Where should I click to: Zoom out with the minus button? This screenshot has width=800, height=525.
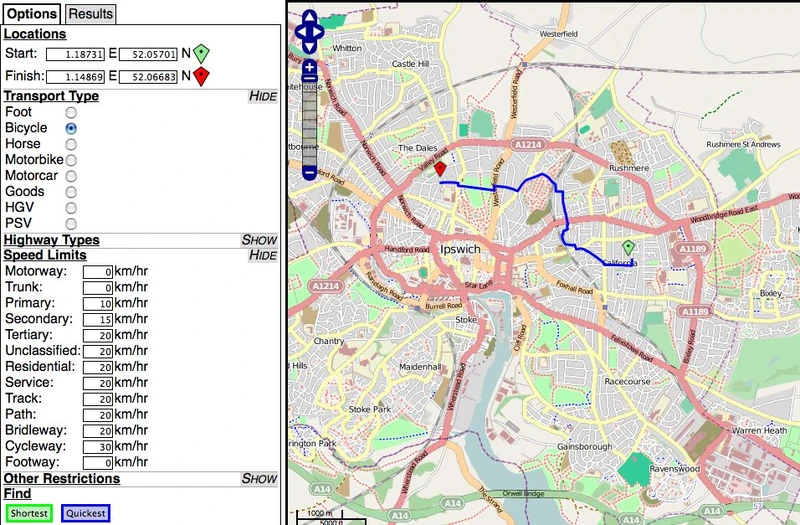tap(310, 172)
